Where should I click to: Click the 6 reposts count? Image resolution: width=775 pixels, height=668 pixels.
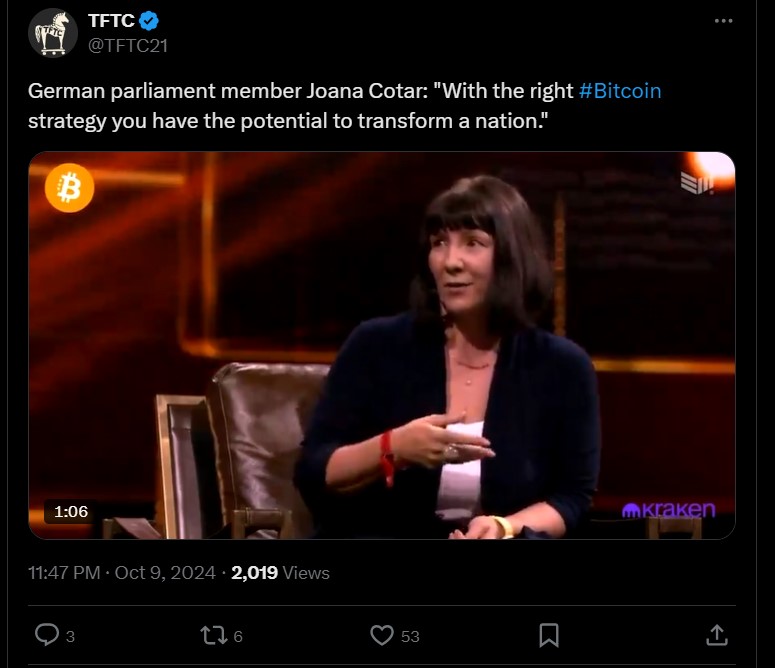pos(238,636)
